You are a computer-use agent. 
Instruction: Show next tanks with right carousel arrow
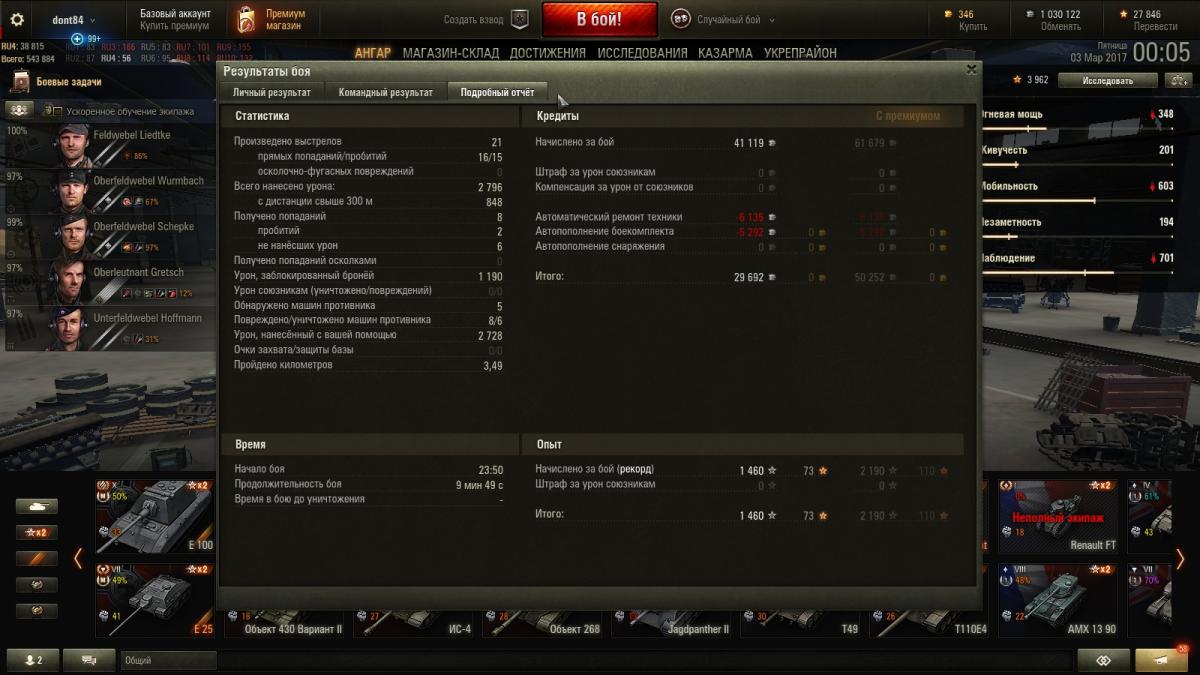click(1180, 558)
